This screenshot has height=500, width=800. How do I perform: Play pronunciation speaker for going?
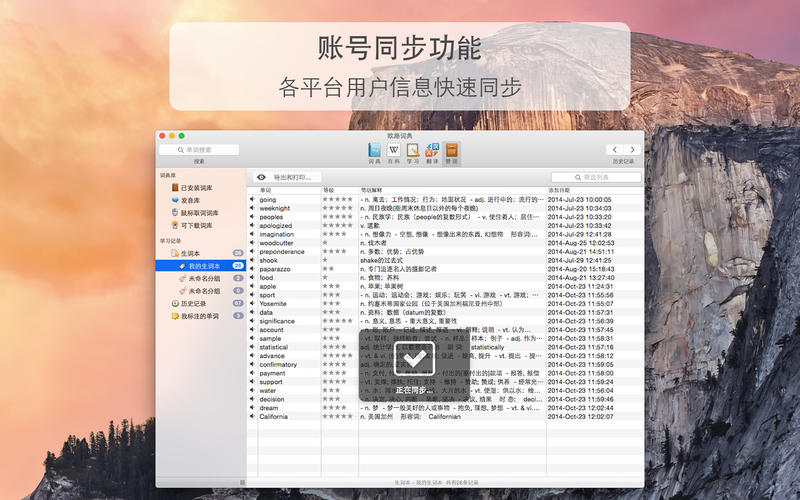252,199
